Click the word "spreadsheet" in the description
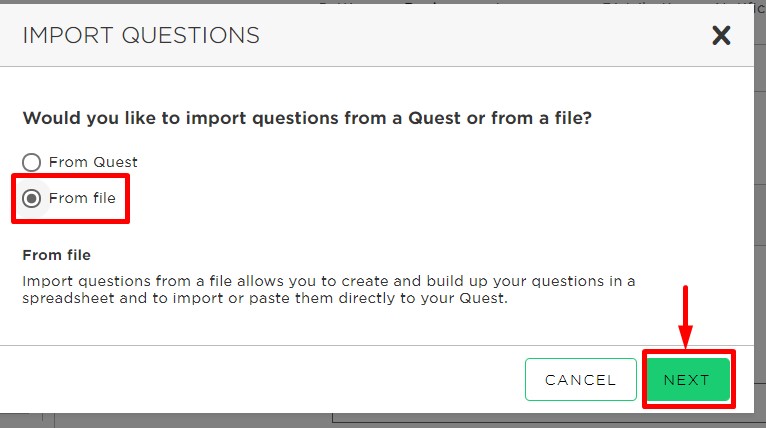The image size is (766, 428). coord(68,298)
